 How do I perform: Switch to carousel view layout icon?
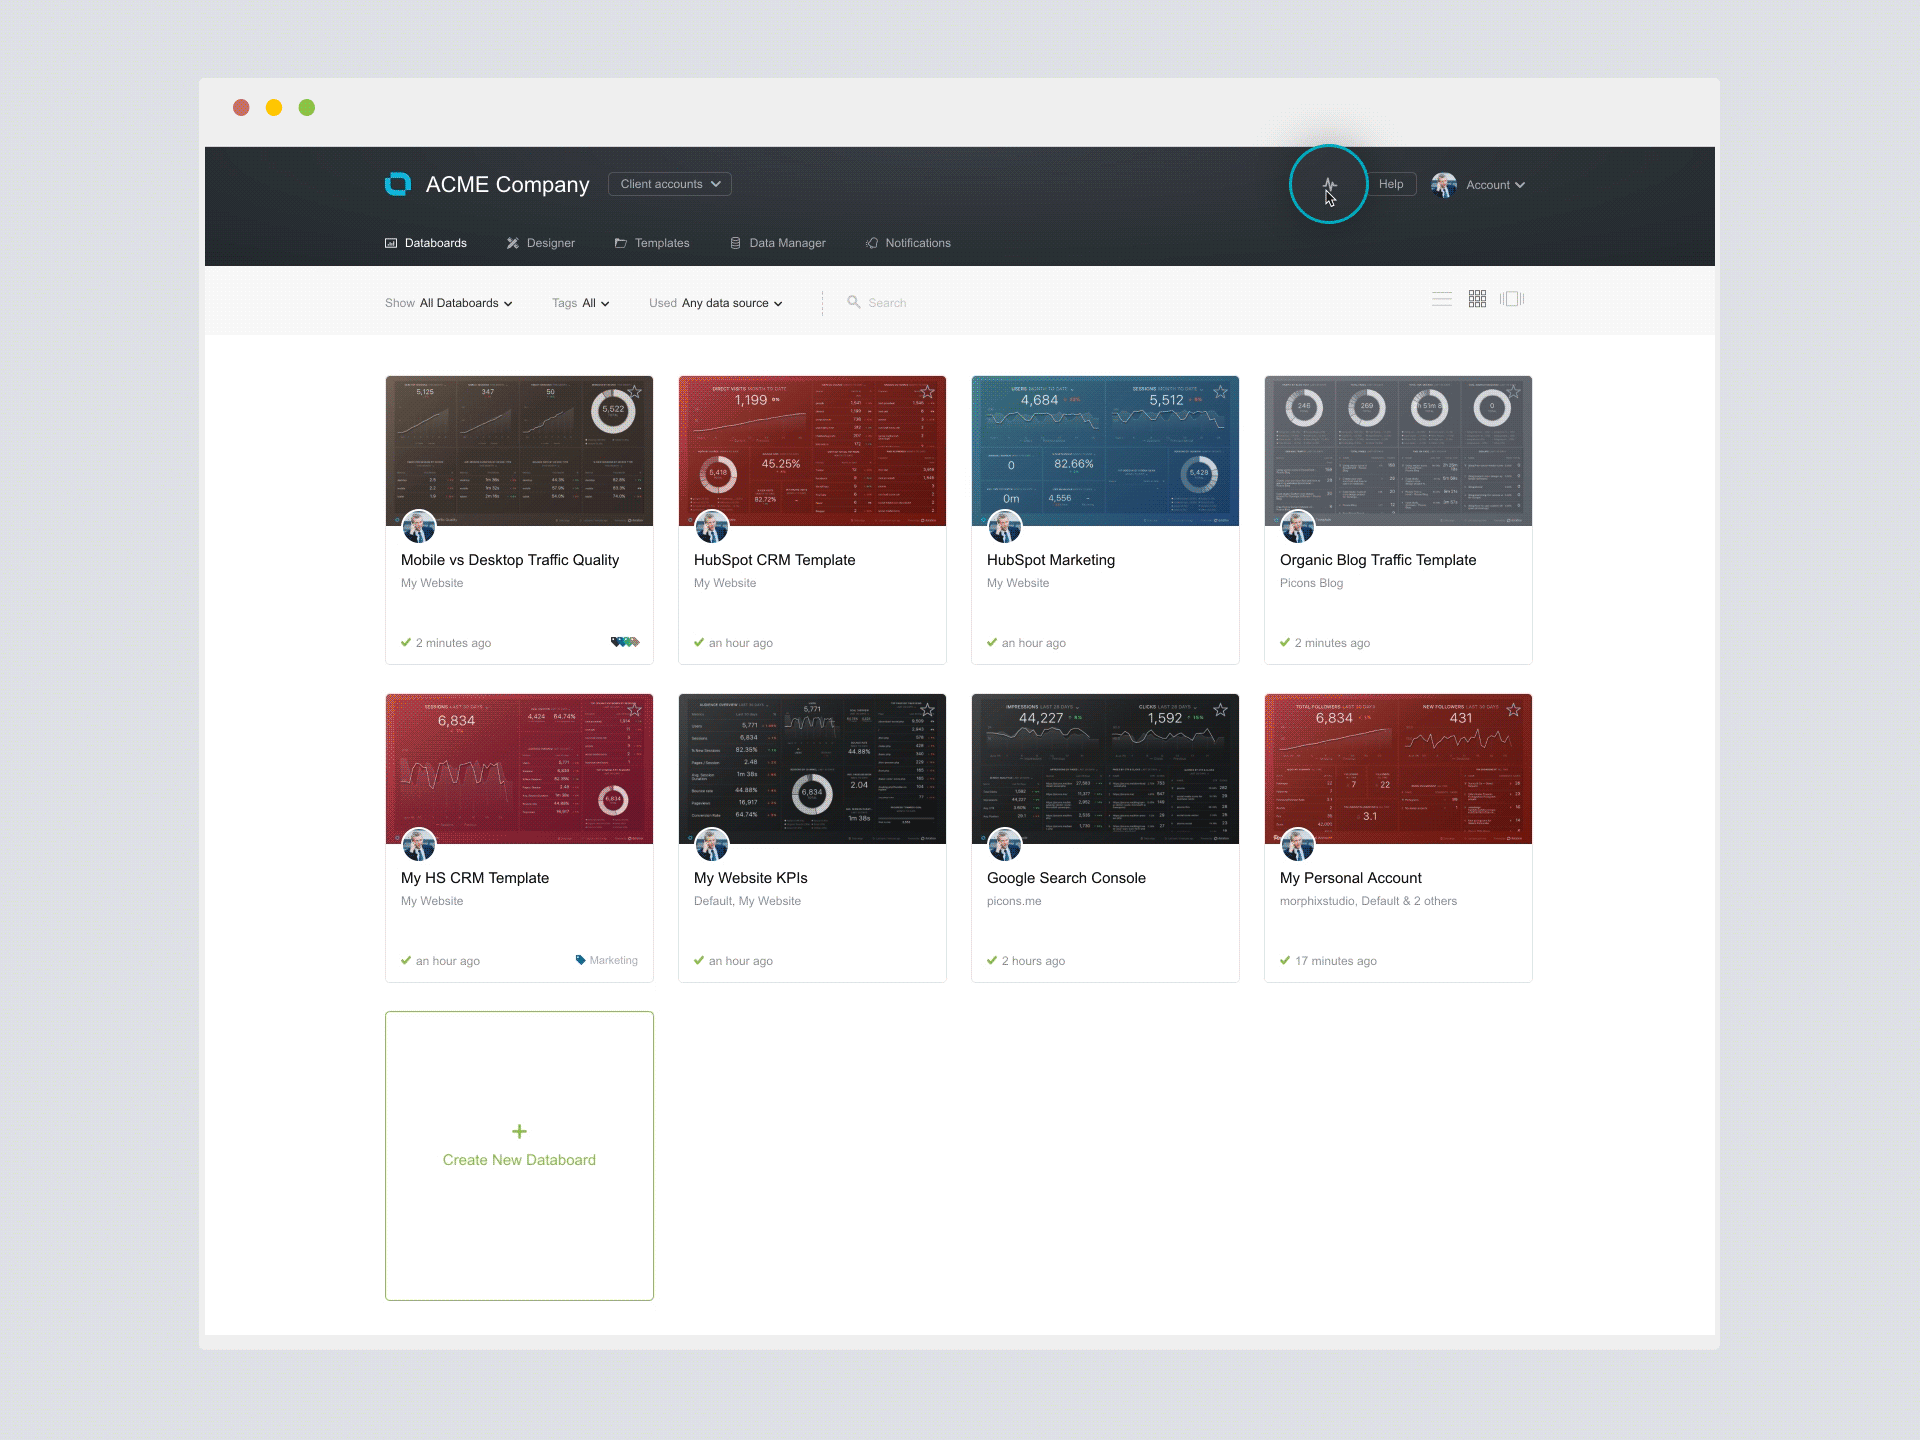[x=1512, y=299]
